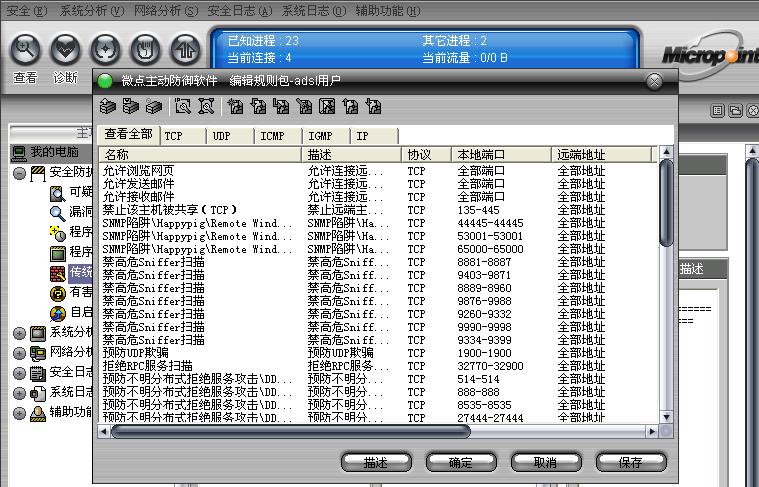This screenshot has width=759, height=487.
Task: Click the delete rule crossed-out icon
Action: [327, 106]
